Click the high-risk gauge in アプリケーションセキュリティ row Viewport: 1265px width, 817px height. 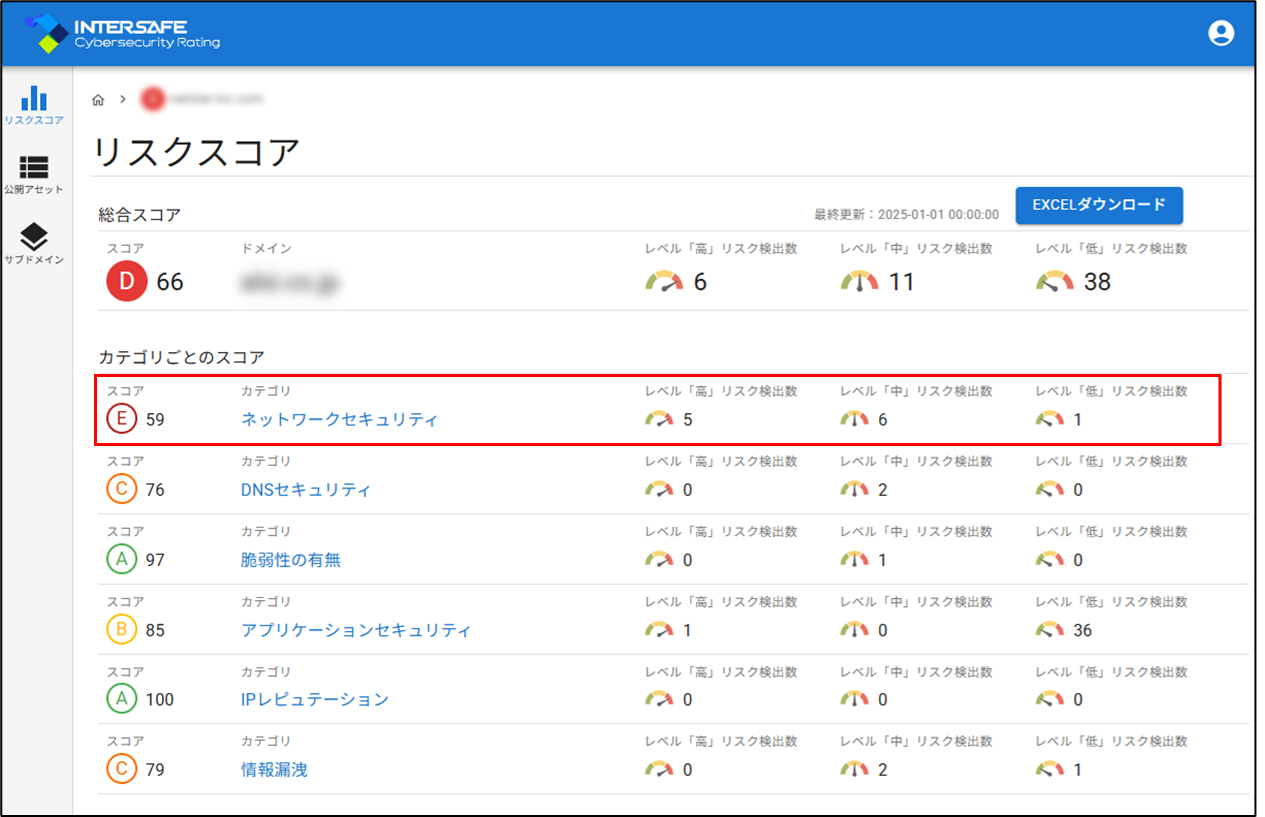click(x=660, y=630)
